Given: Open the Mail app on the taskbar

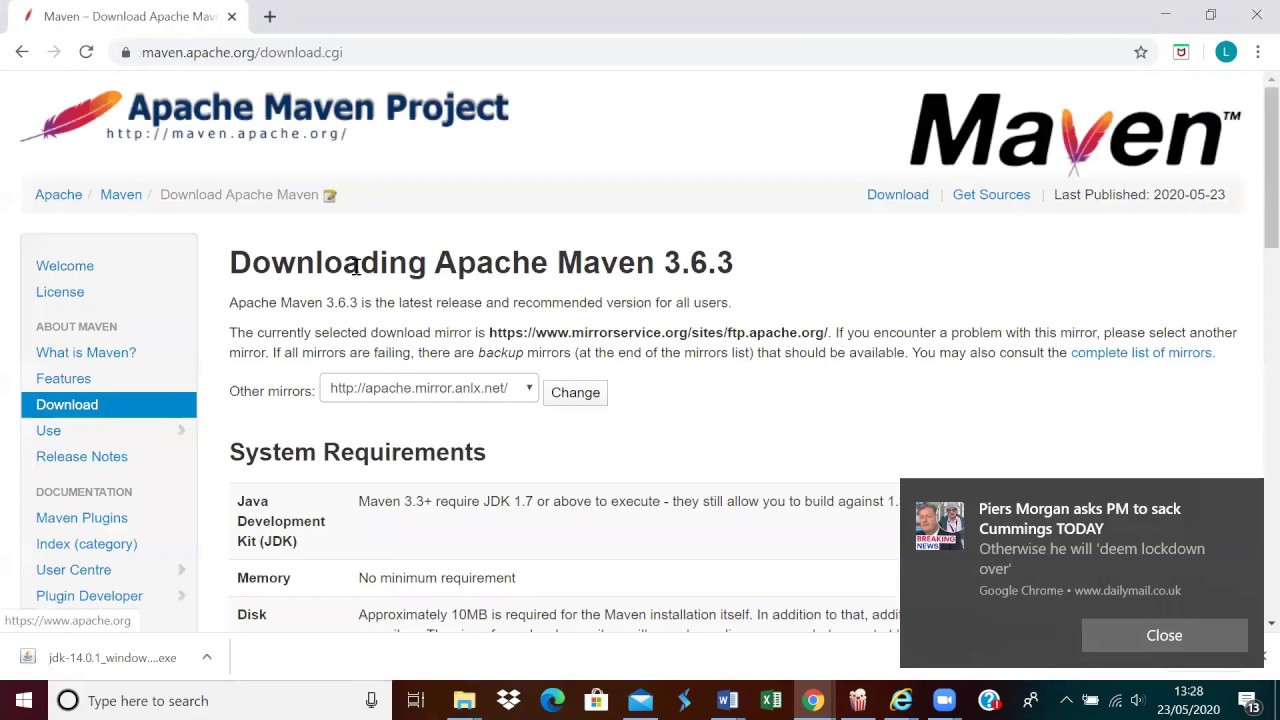Looking at the screenshot, I should 640,701.
